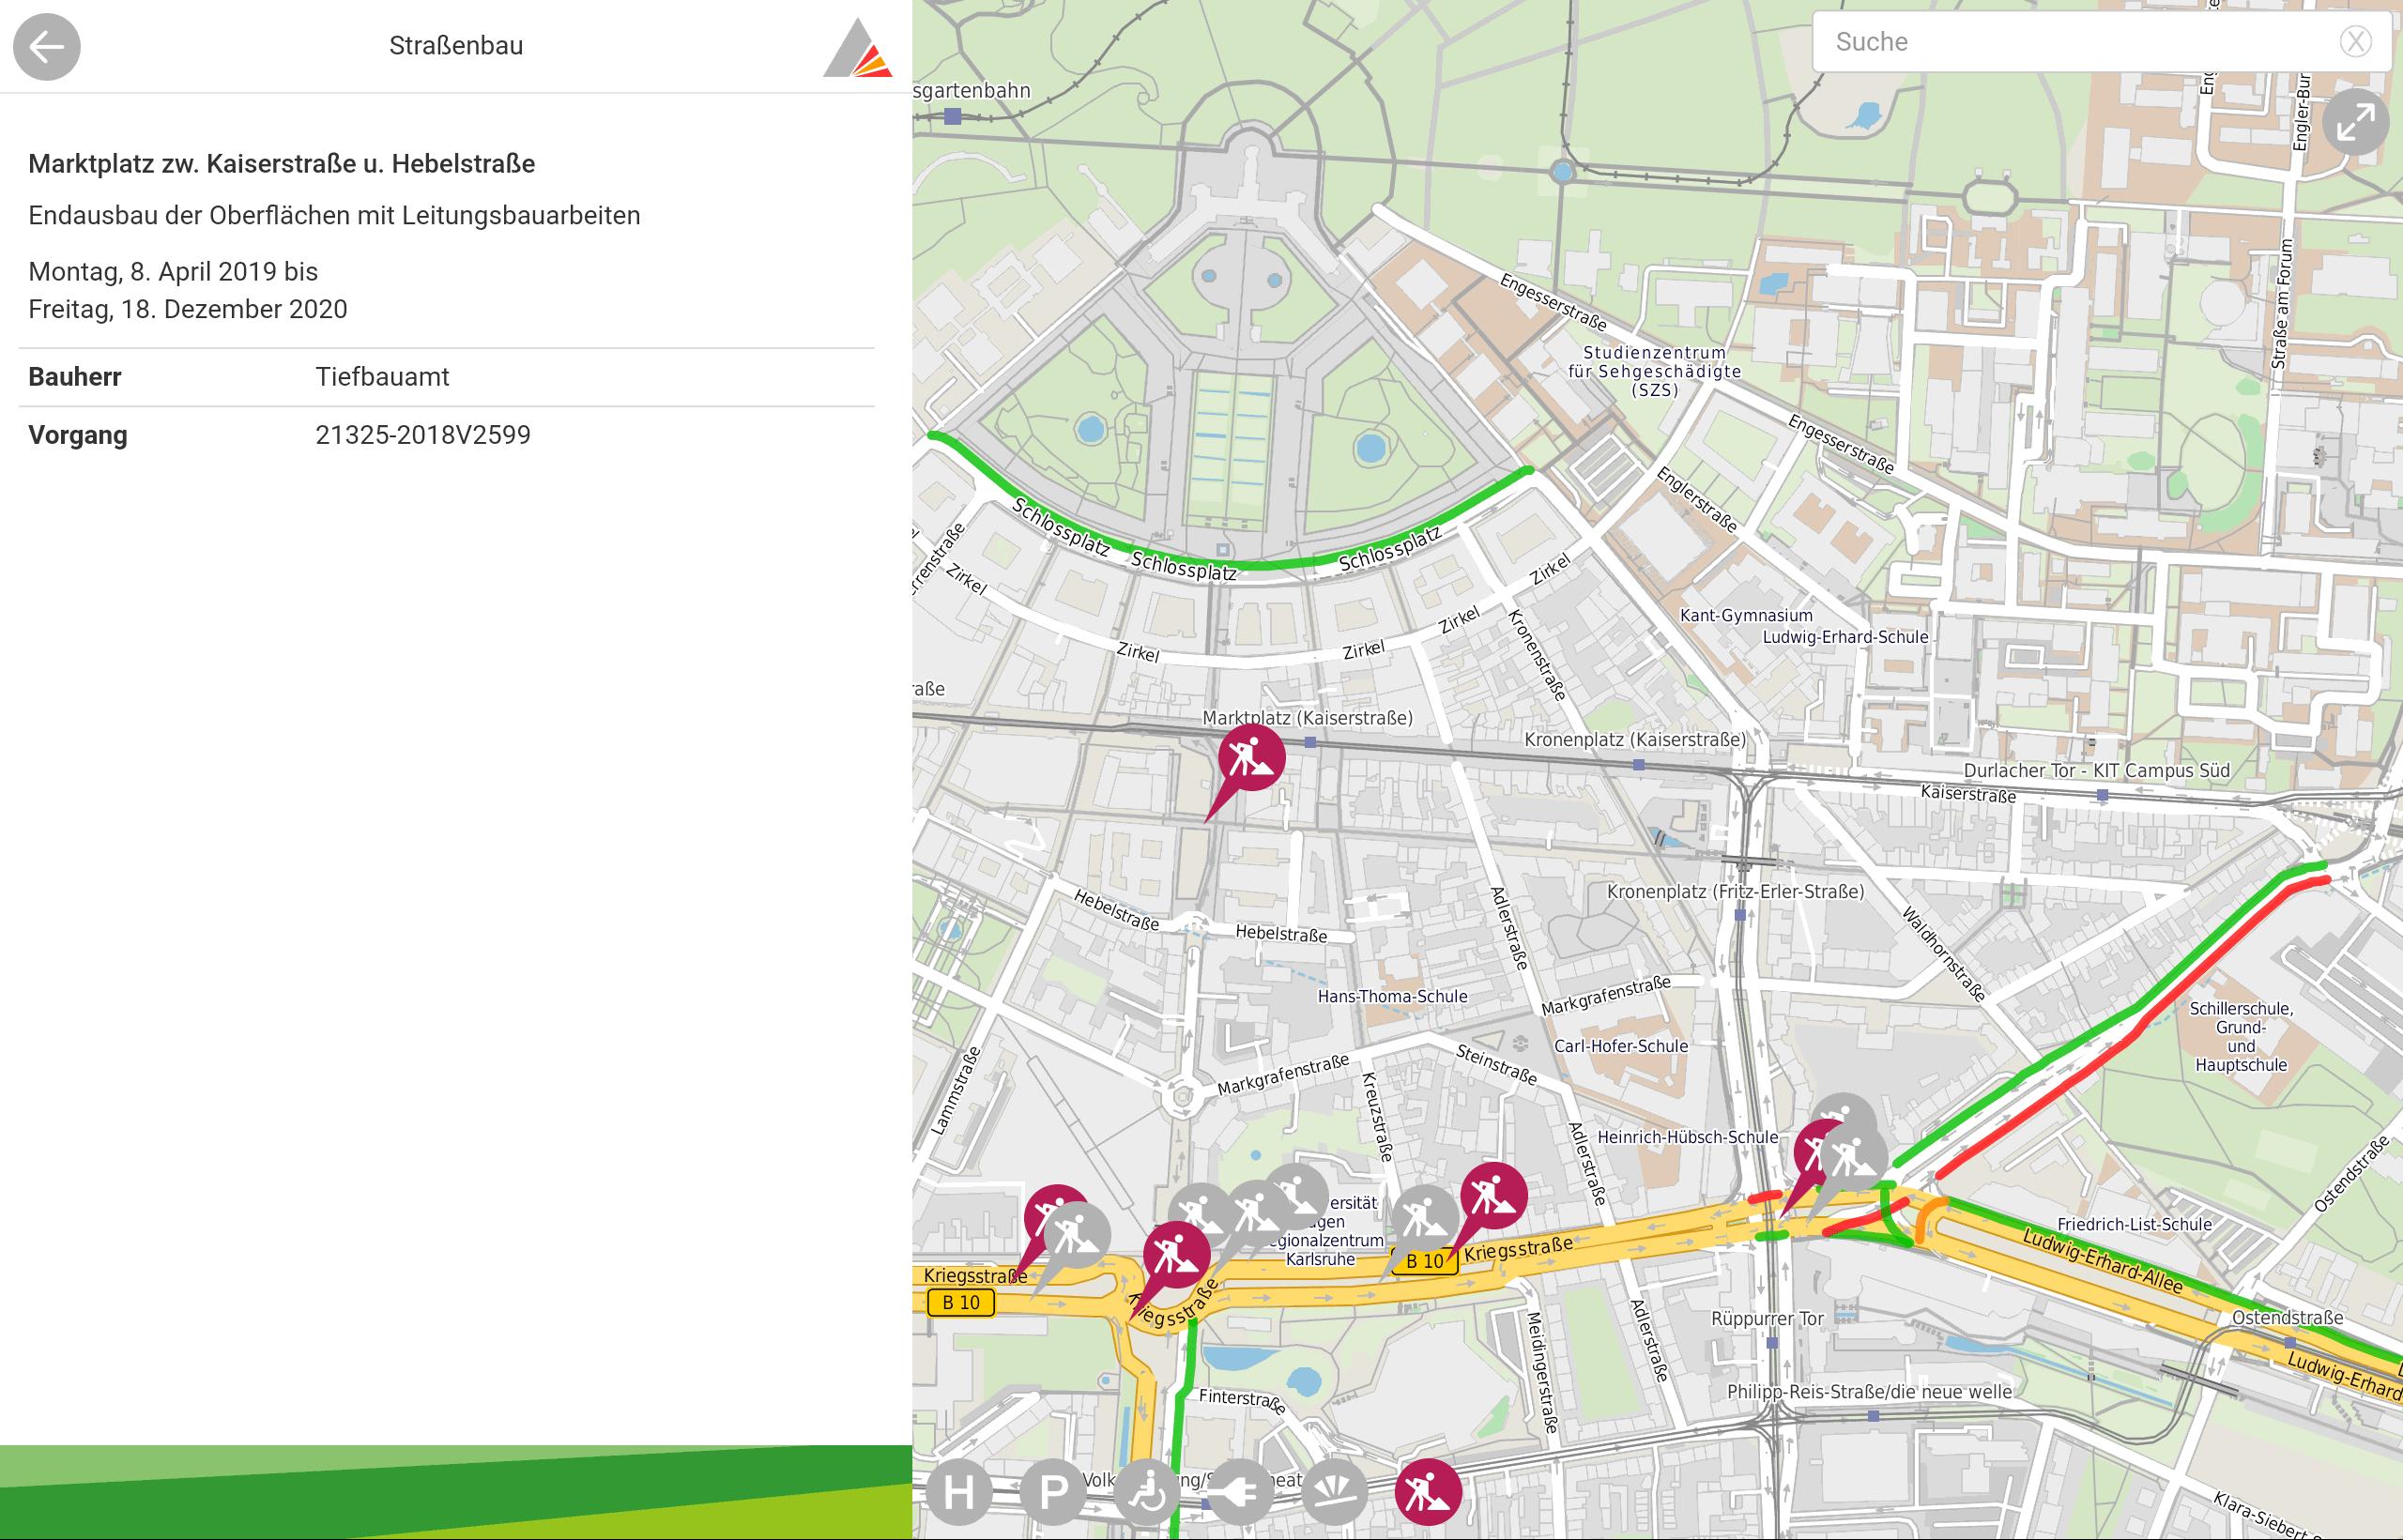Click the Straße am Forum label
The image size is (2403, 1540).
click(2280, 305)
